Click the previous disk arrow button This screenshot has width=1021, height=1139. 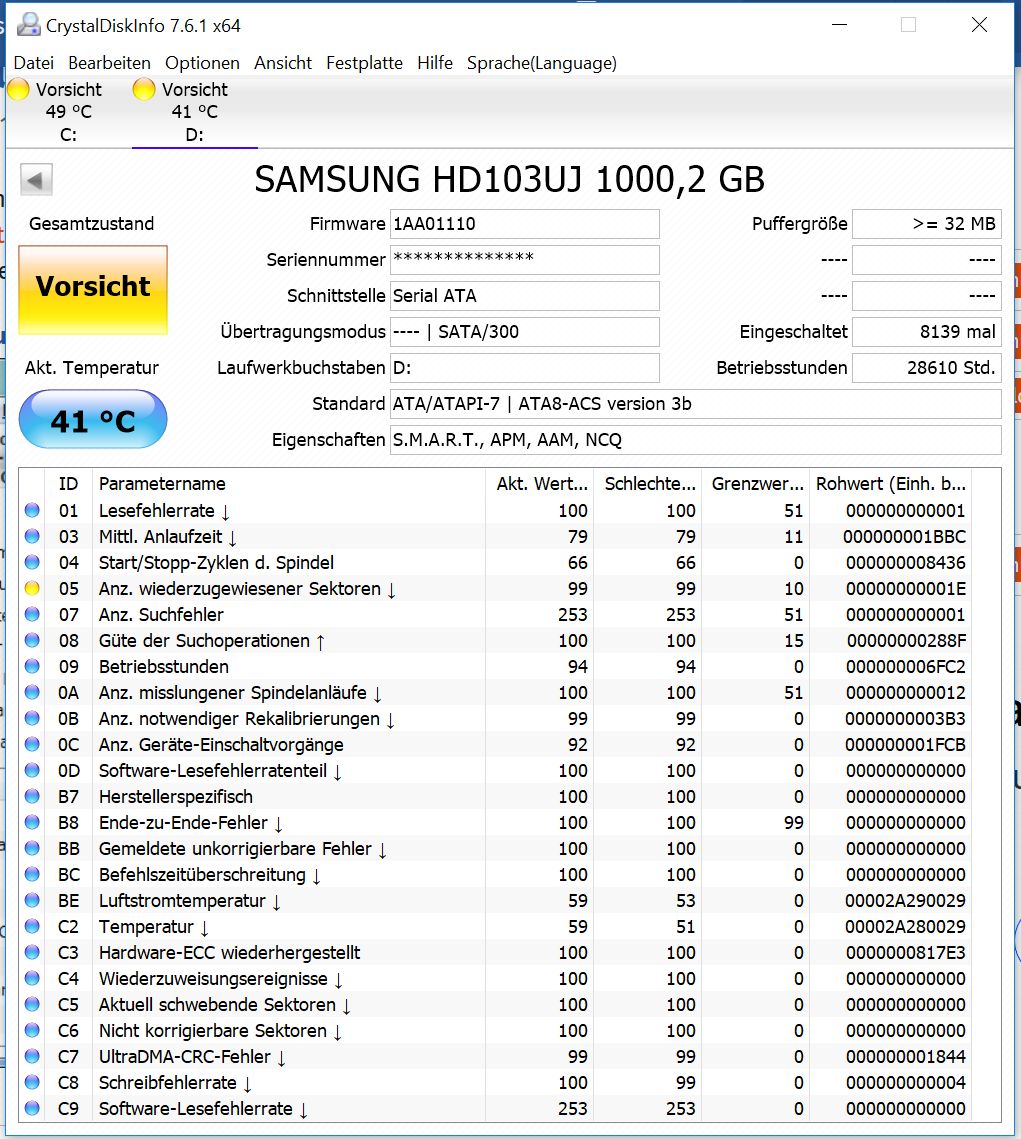click(36, 179)
